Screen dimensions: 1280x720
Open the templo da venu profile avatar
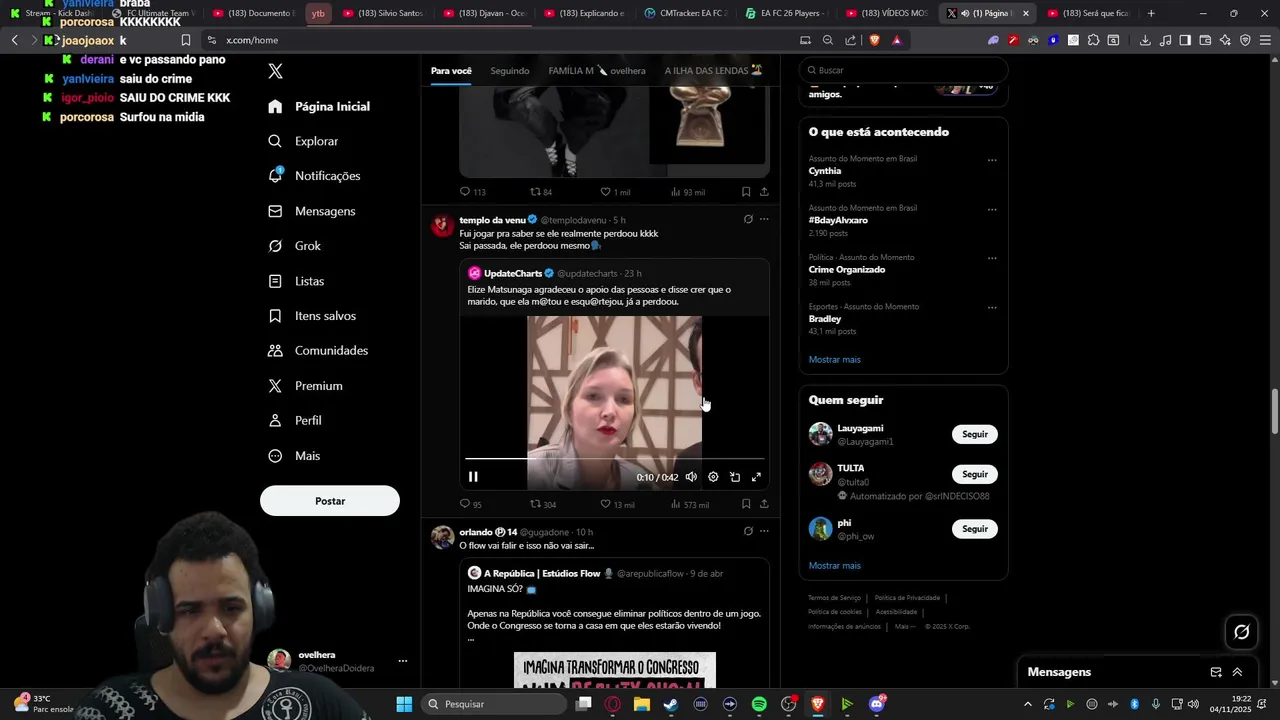click(x=443, y=225)
